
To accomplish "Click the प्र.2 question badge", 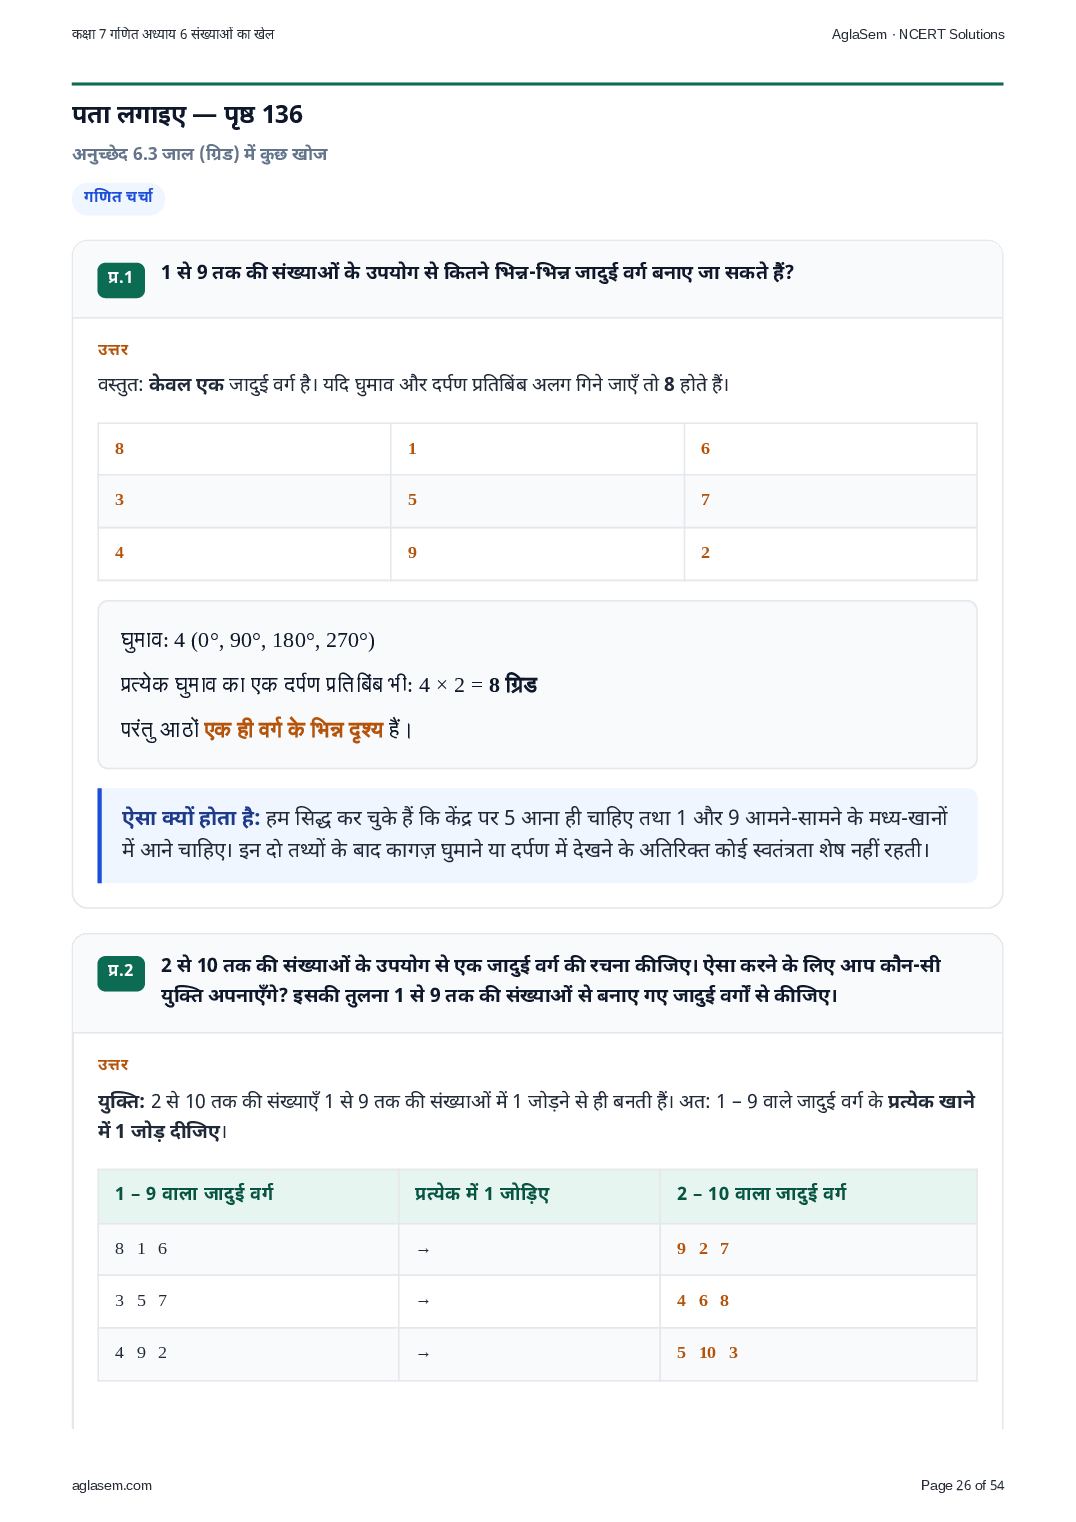I will [121, 972].
